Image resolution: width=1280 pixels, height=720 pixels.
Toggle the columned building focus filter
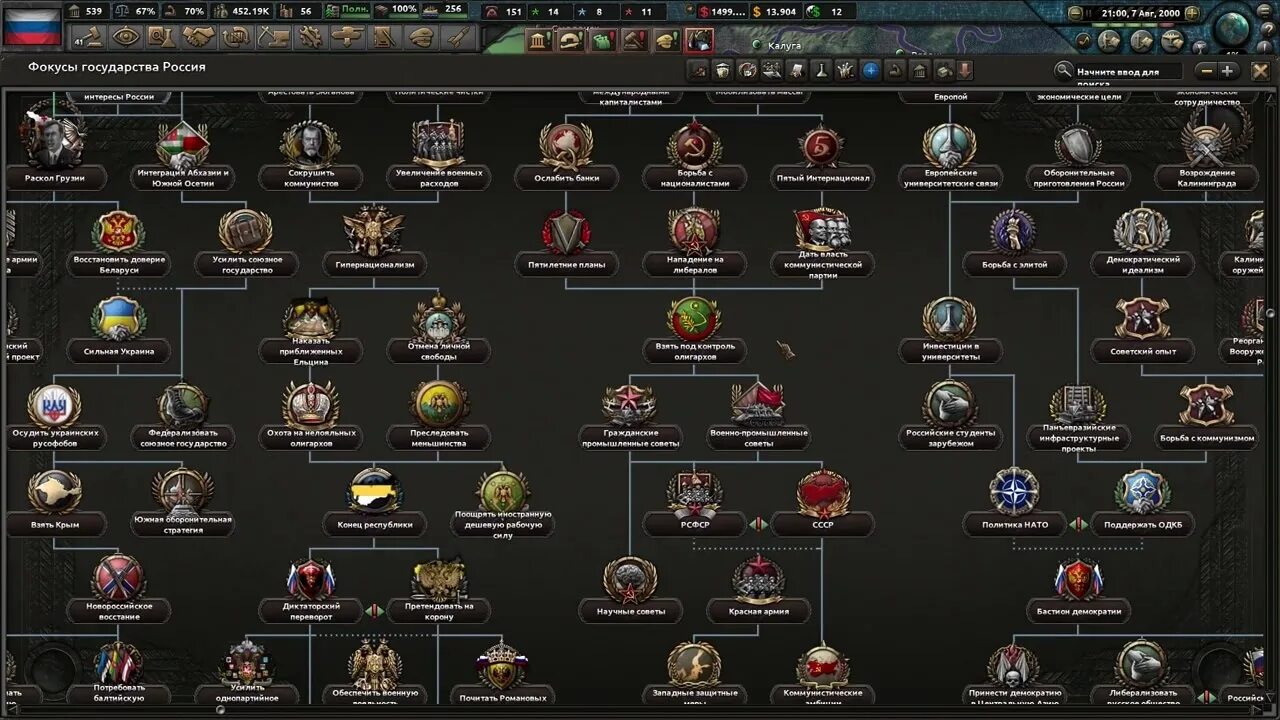click(919, 71)
